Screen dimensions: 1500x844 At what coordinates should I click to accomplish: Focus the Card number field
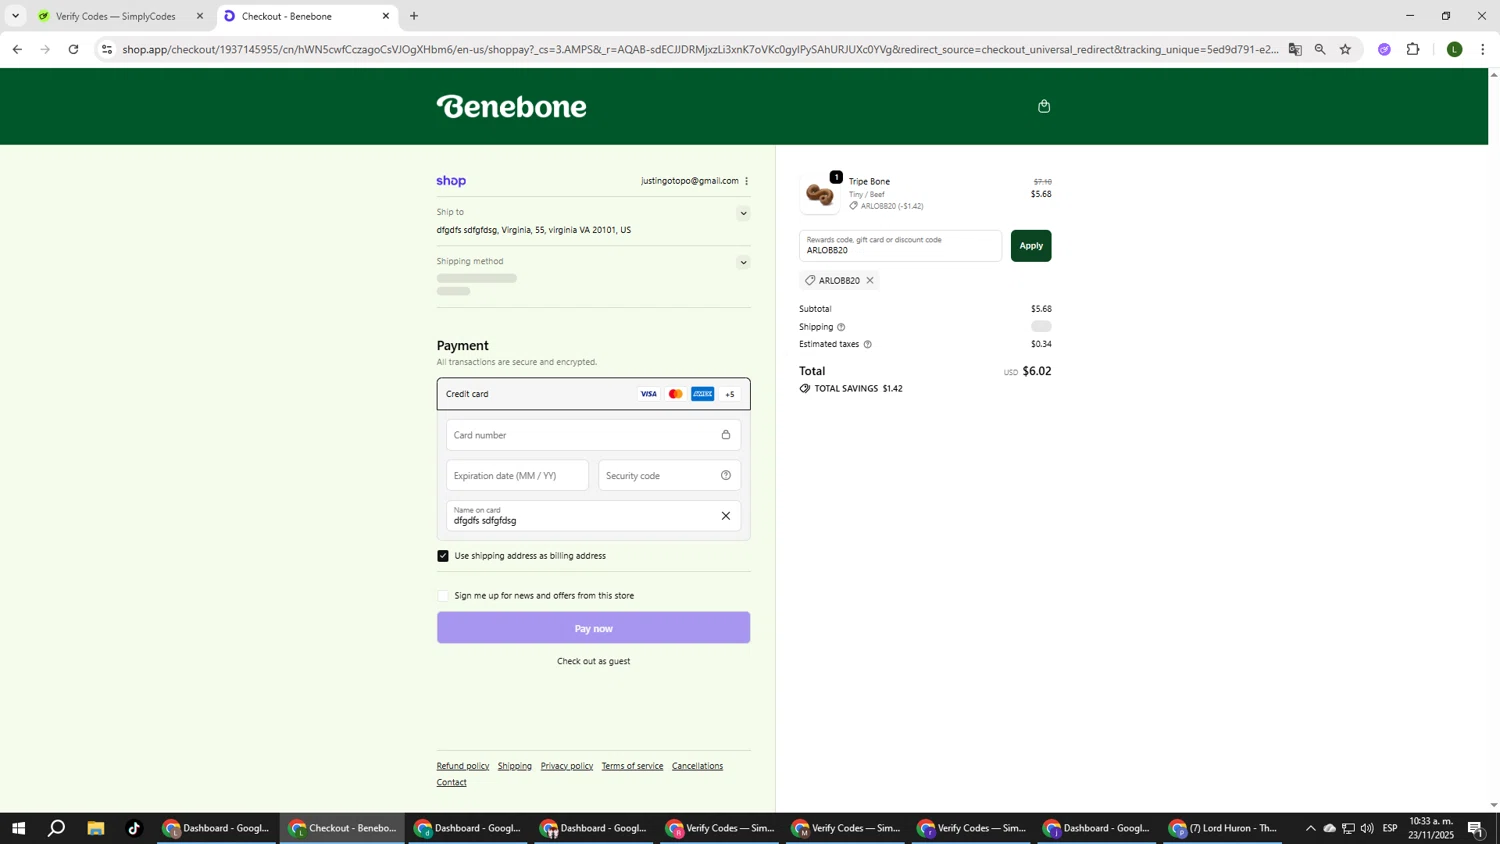593,435
